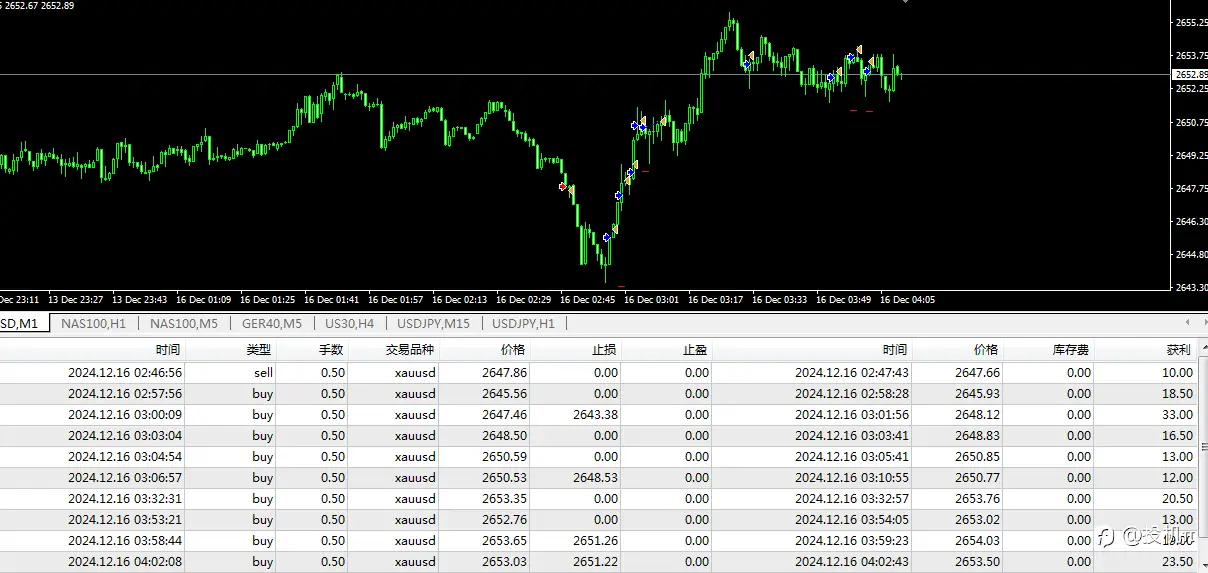Screen dimensions: 1208x573
Task: Sort by the 止盈 column header
Action: [x=696, y=350]
